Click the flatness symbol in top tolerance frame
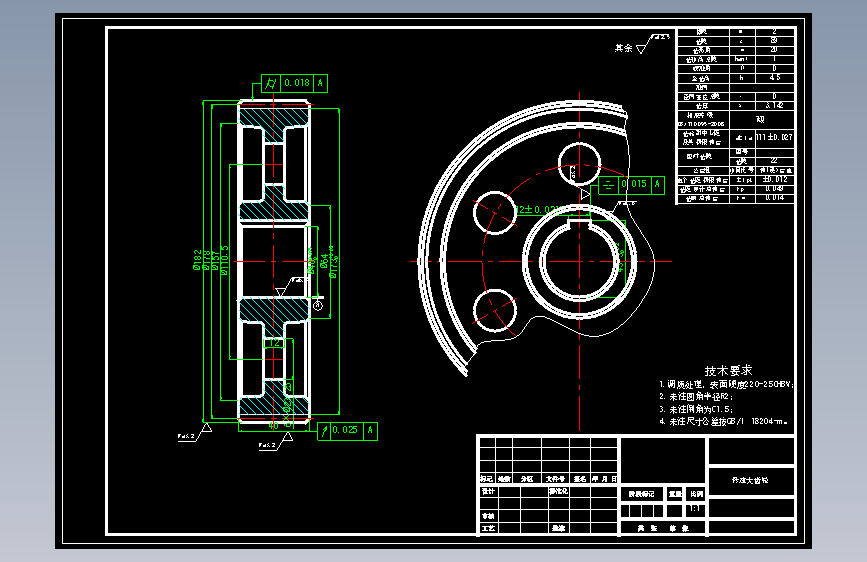 (x=271, y=83)
